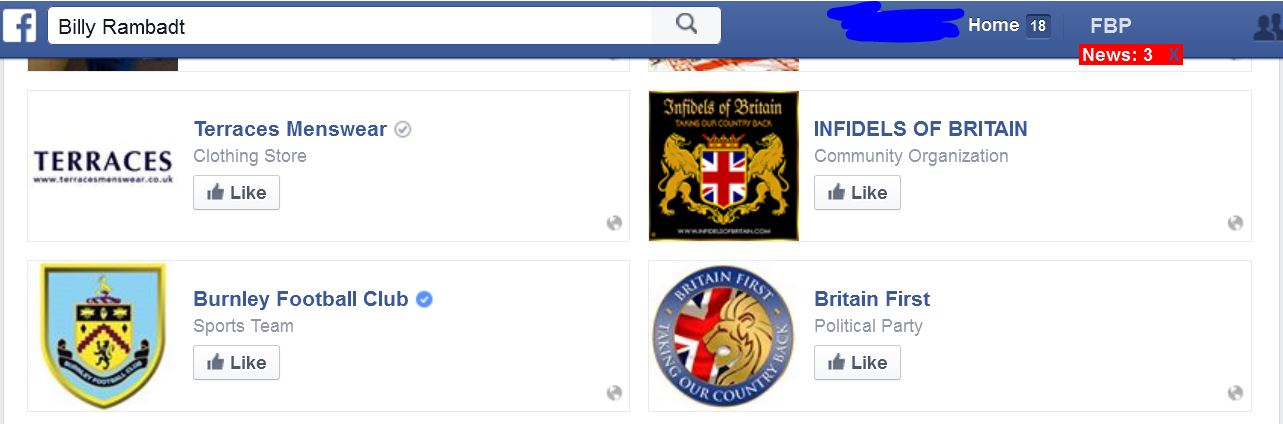Click the globe icon in Britain First card
1283x424 pixels.
[1236, 393]
